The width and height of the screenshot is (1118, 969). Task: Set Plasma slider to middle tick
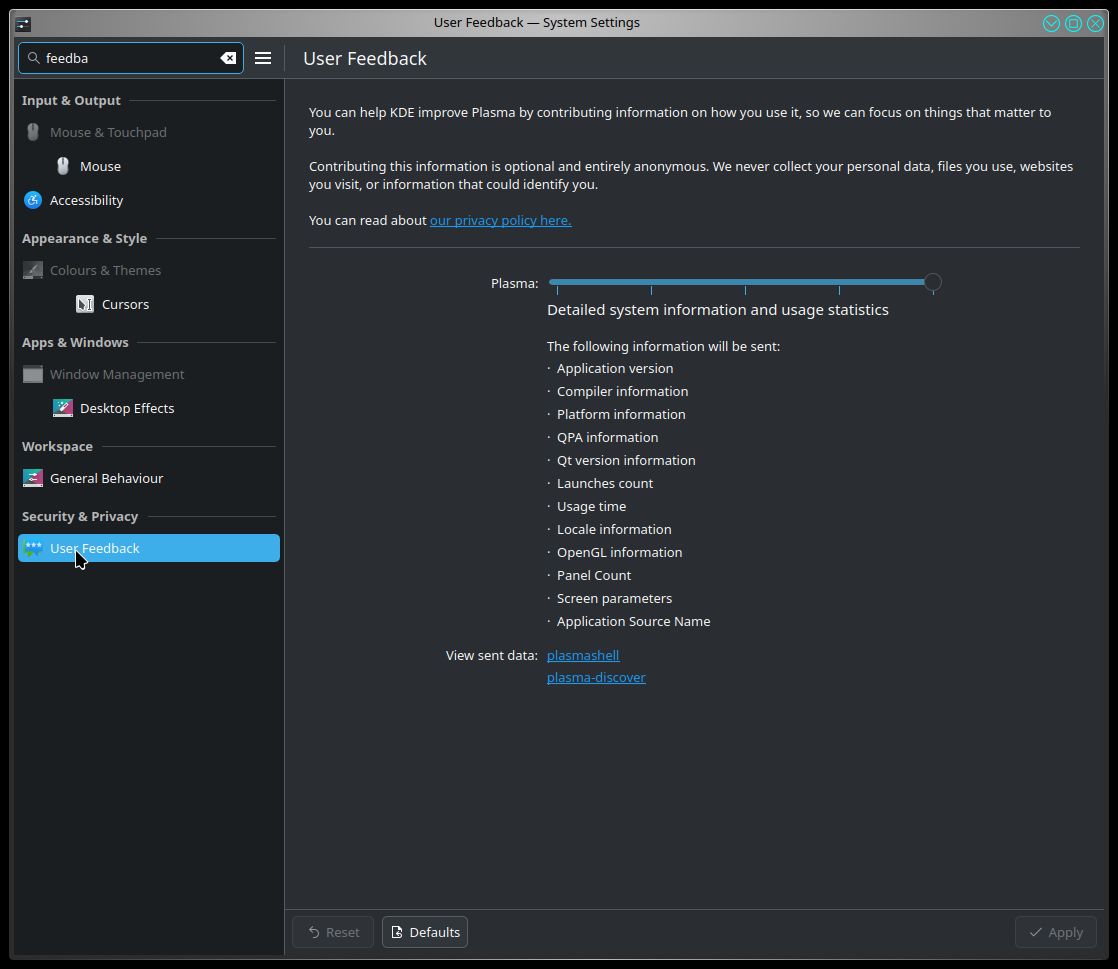(745, 282)
